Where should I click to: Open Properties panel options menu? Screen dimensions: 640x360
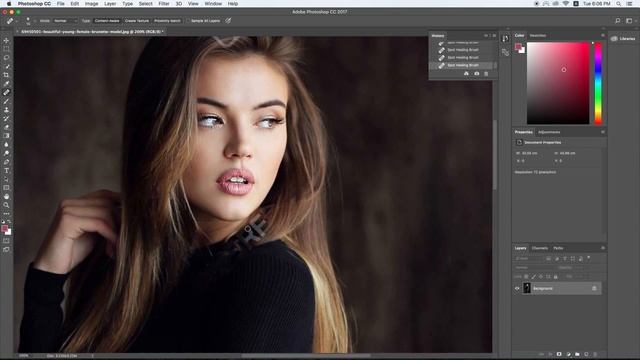point(602,132)
